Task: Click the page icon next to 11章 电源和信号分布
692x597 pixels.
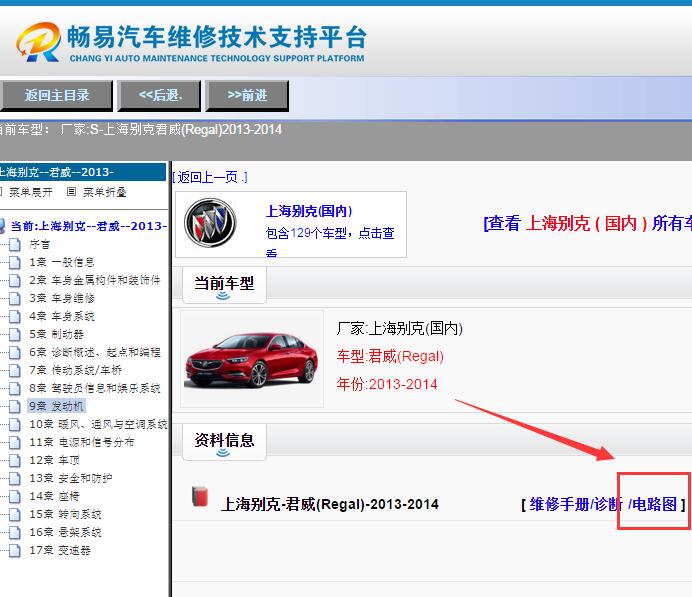Action: [x=15, y=442]
